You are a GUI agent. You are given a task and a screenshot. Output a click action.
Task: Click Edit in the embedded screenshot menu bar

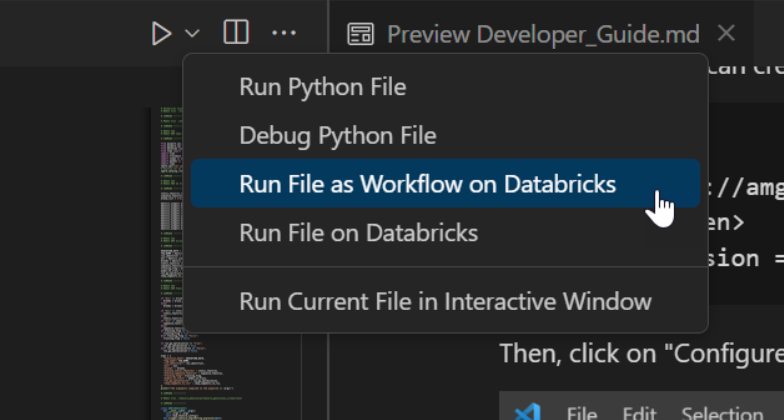click(x=640, y=413)
